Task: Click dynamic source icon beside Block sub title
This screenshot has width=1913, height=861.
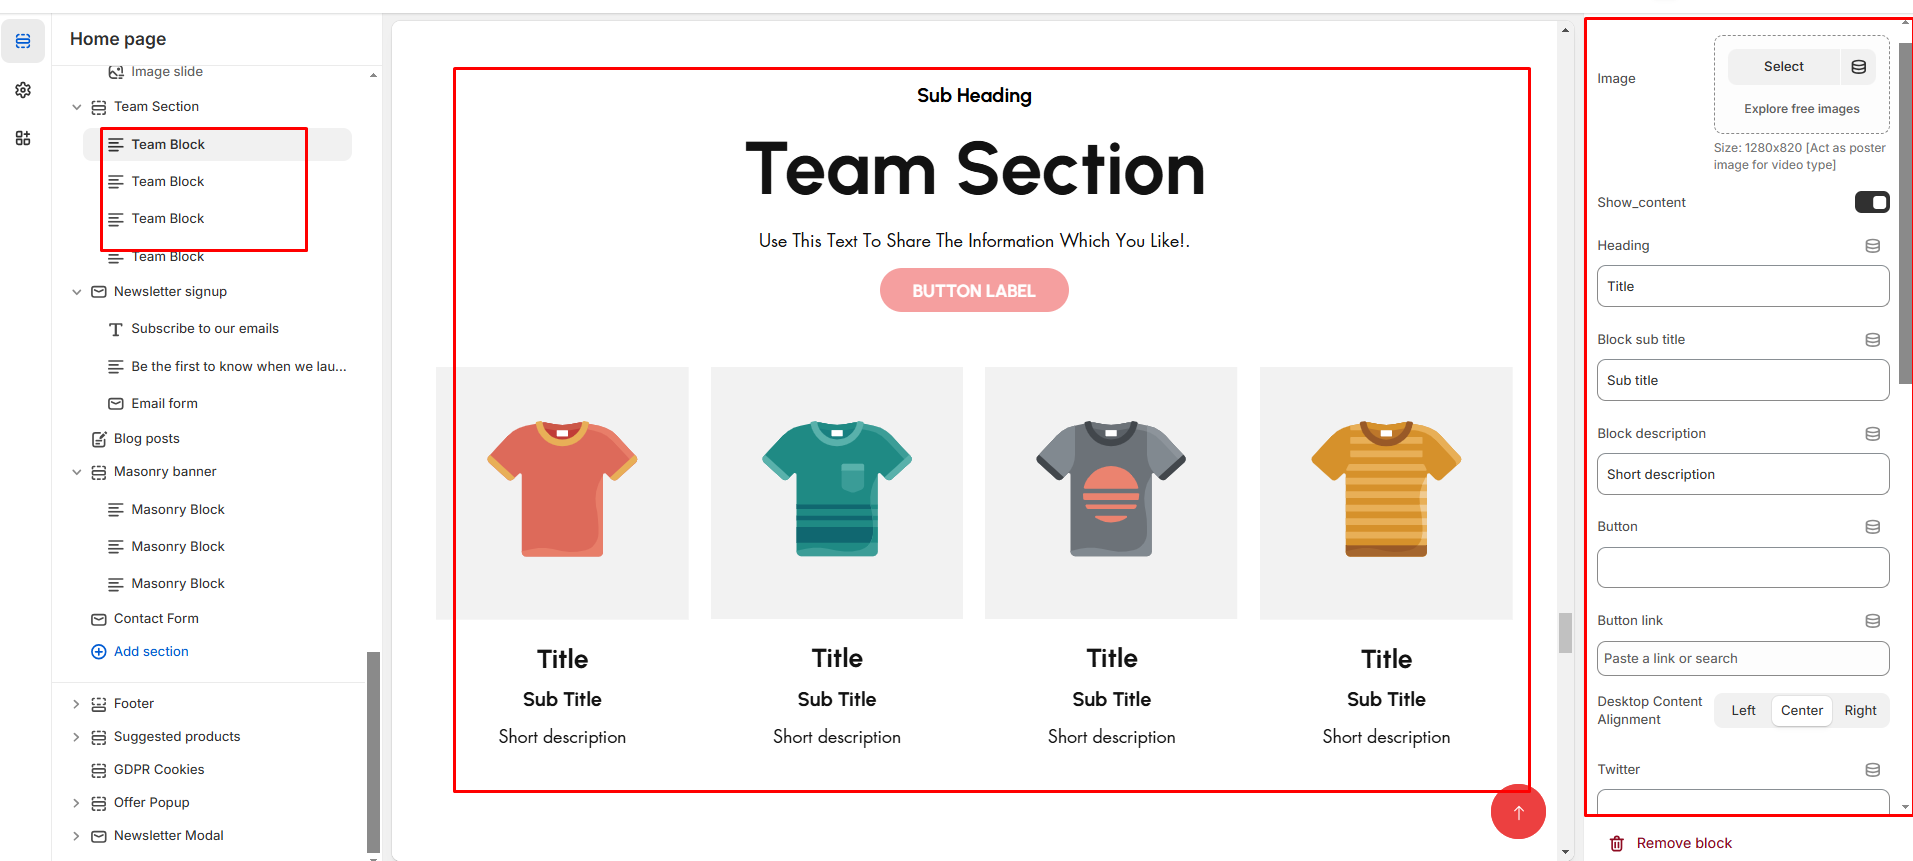Action: click(1872, 340)
